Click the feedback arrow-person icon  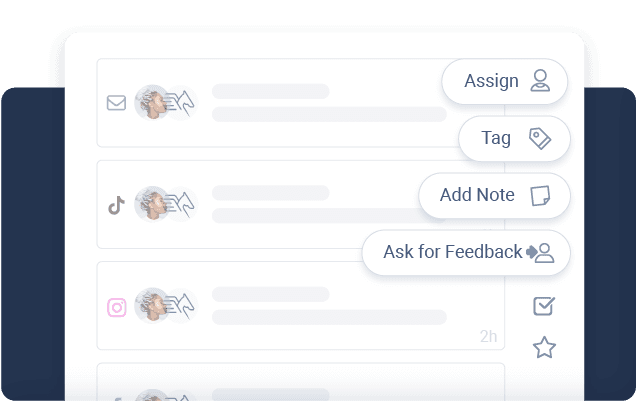[540, 253]
